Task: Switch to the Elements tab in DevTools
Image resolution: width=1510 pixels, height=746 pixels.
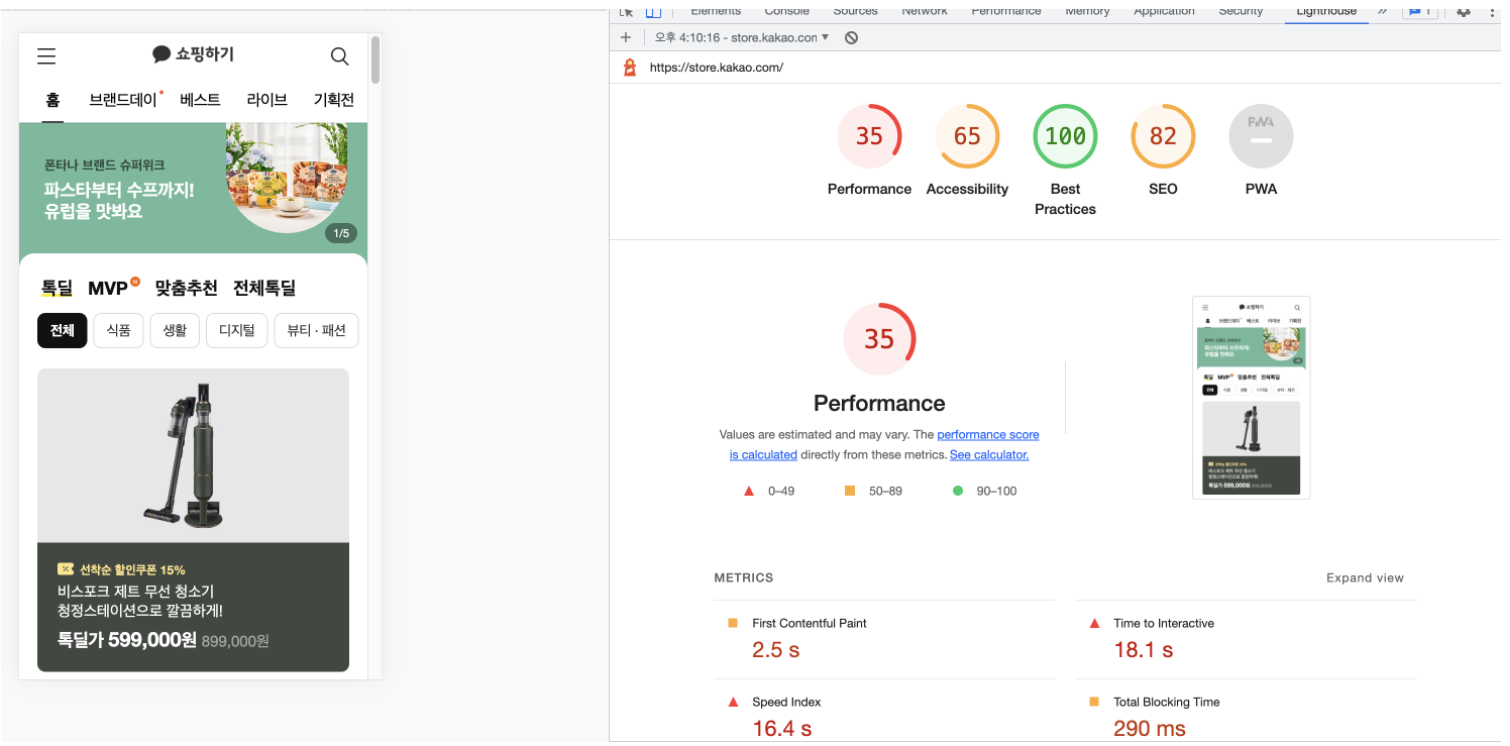Action: point(716,11)
